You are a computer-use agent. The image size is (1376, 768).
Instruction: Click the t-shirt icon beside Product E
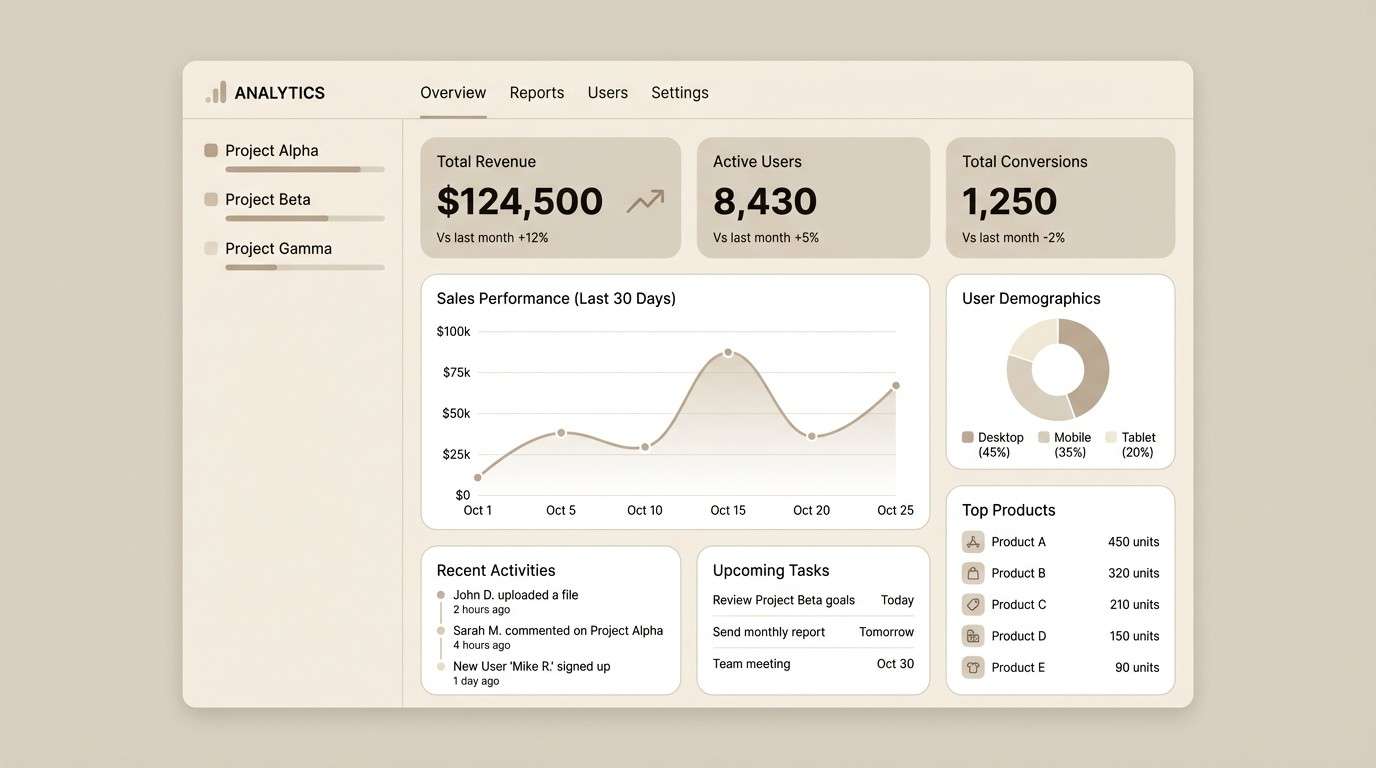point(973,666)
